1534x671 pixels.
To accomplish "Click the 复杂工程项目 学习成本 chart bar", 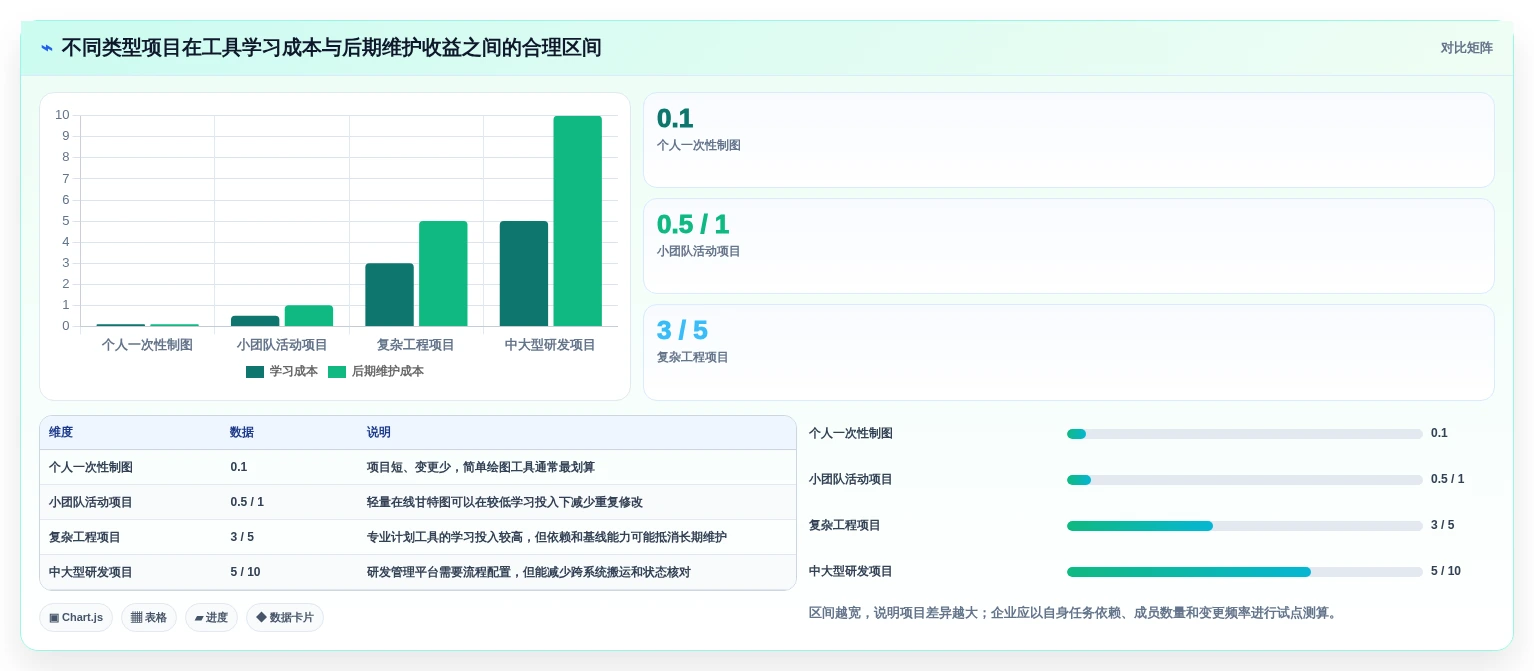I will click(x=389, y=295).
